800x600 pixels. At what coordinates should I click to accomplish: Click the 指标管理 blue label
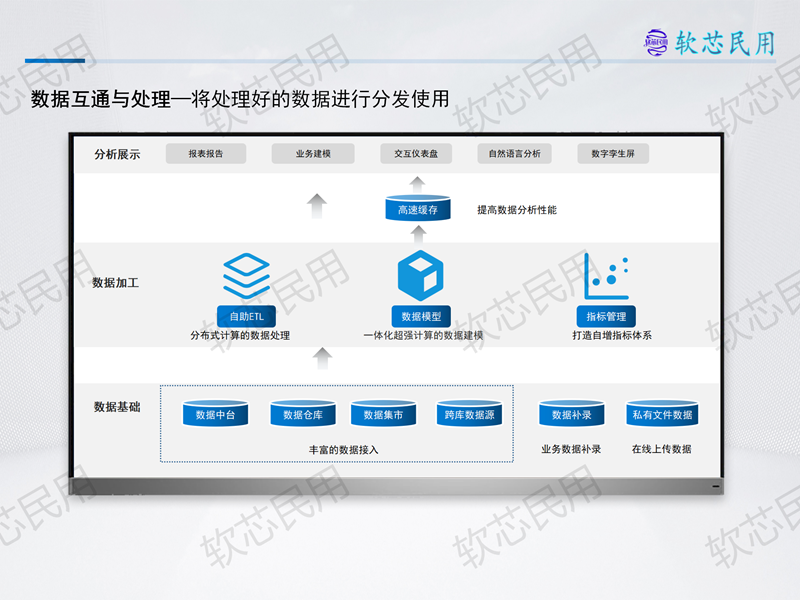point(606,316)
